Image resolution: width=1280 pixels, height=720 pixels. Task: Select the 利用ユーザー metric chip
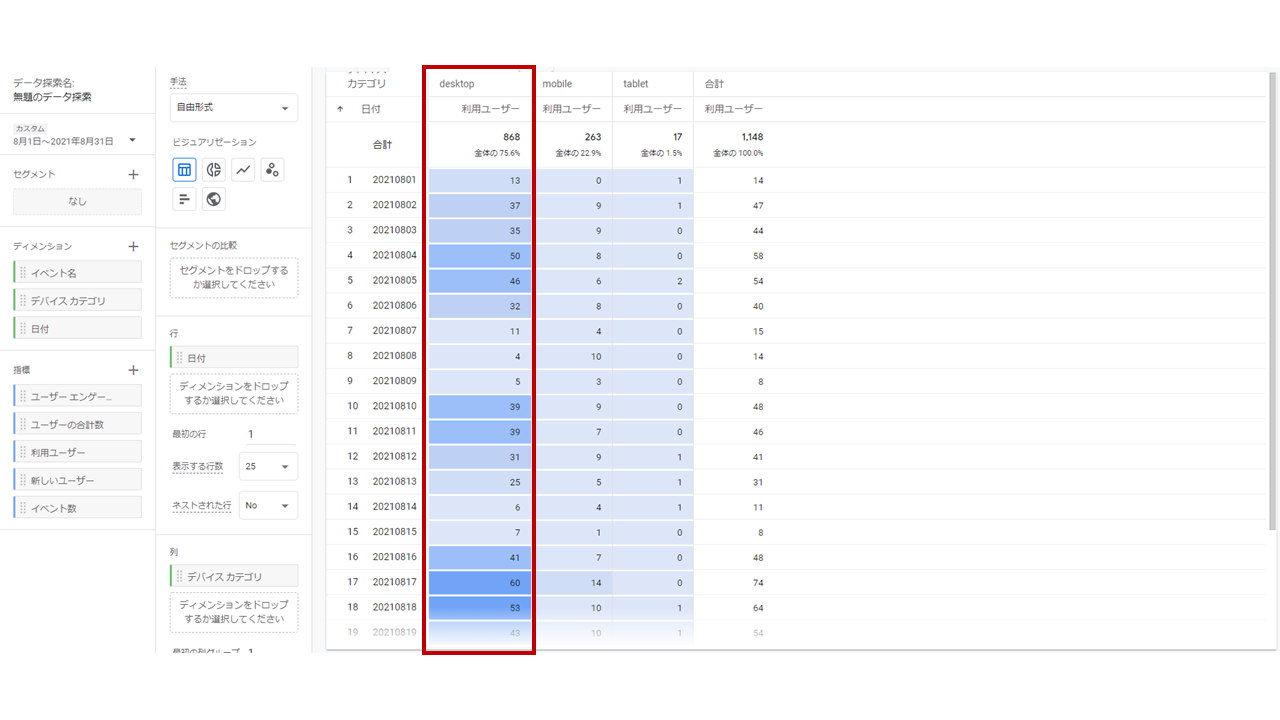click(x=77, y=451)
